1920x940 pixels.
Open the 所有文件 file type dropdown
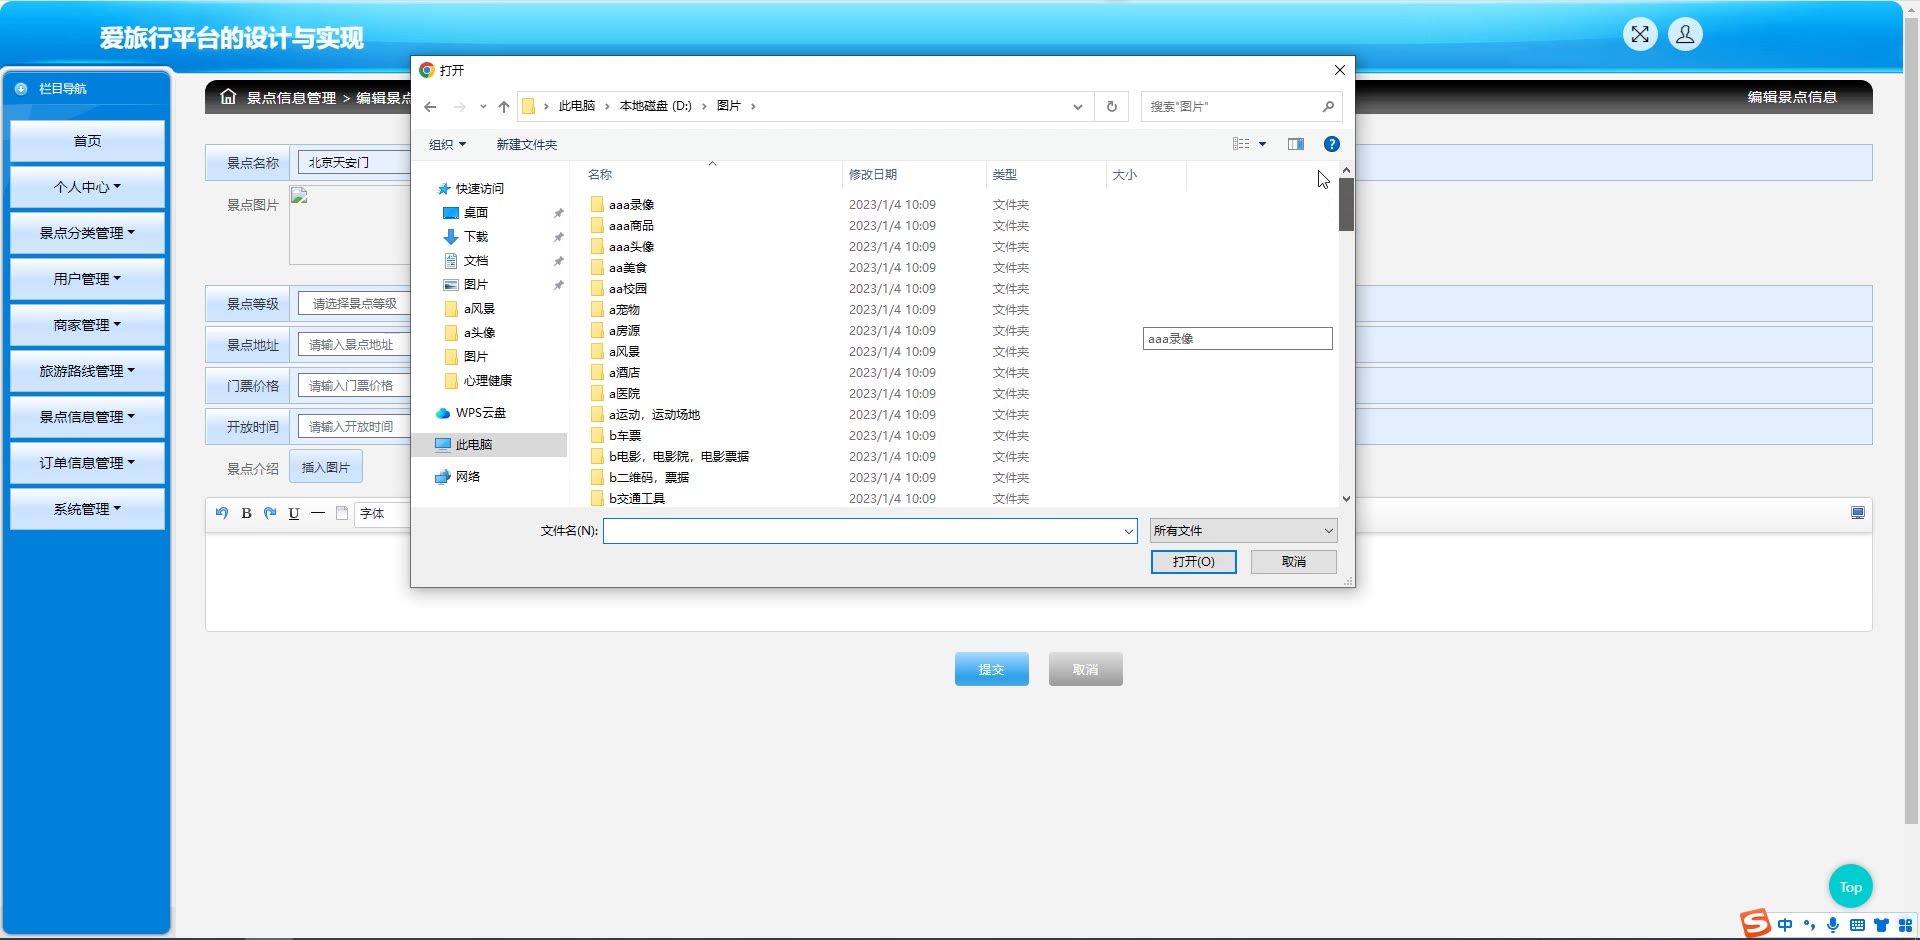1242,531
